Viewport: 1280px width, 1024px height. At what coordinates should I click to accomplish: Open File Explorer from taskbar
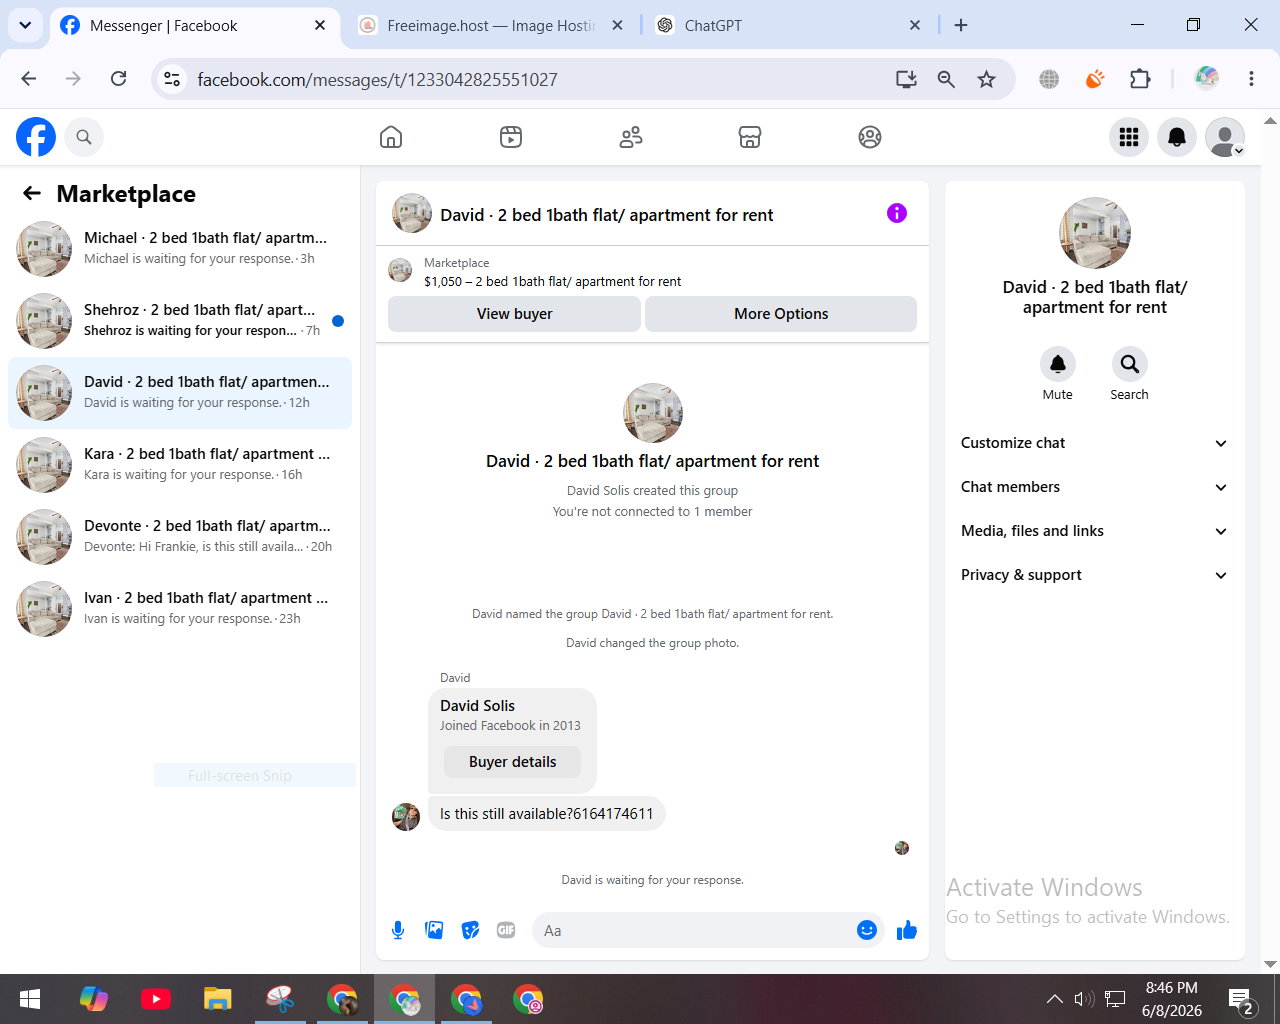[x=218, y=999]
